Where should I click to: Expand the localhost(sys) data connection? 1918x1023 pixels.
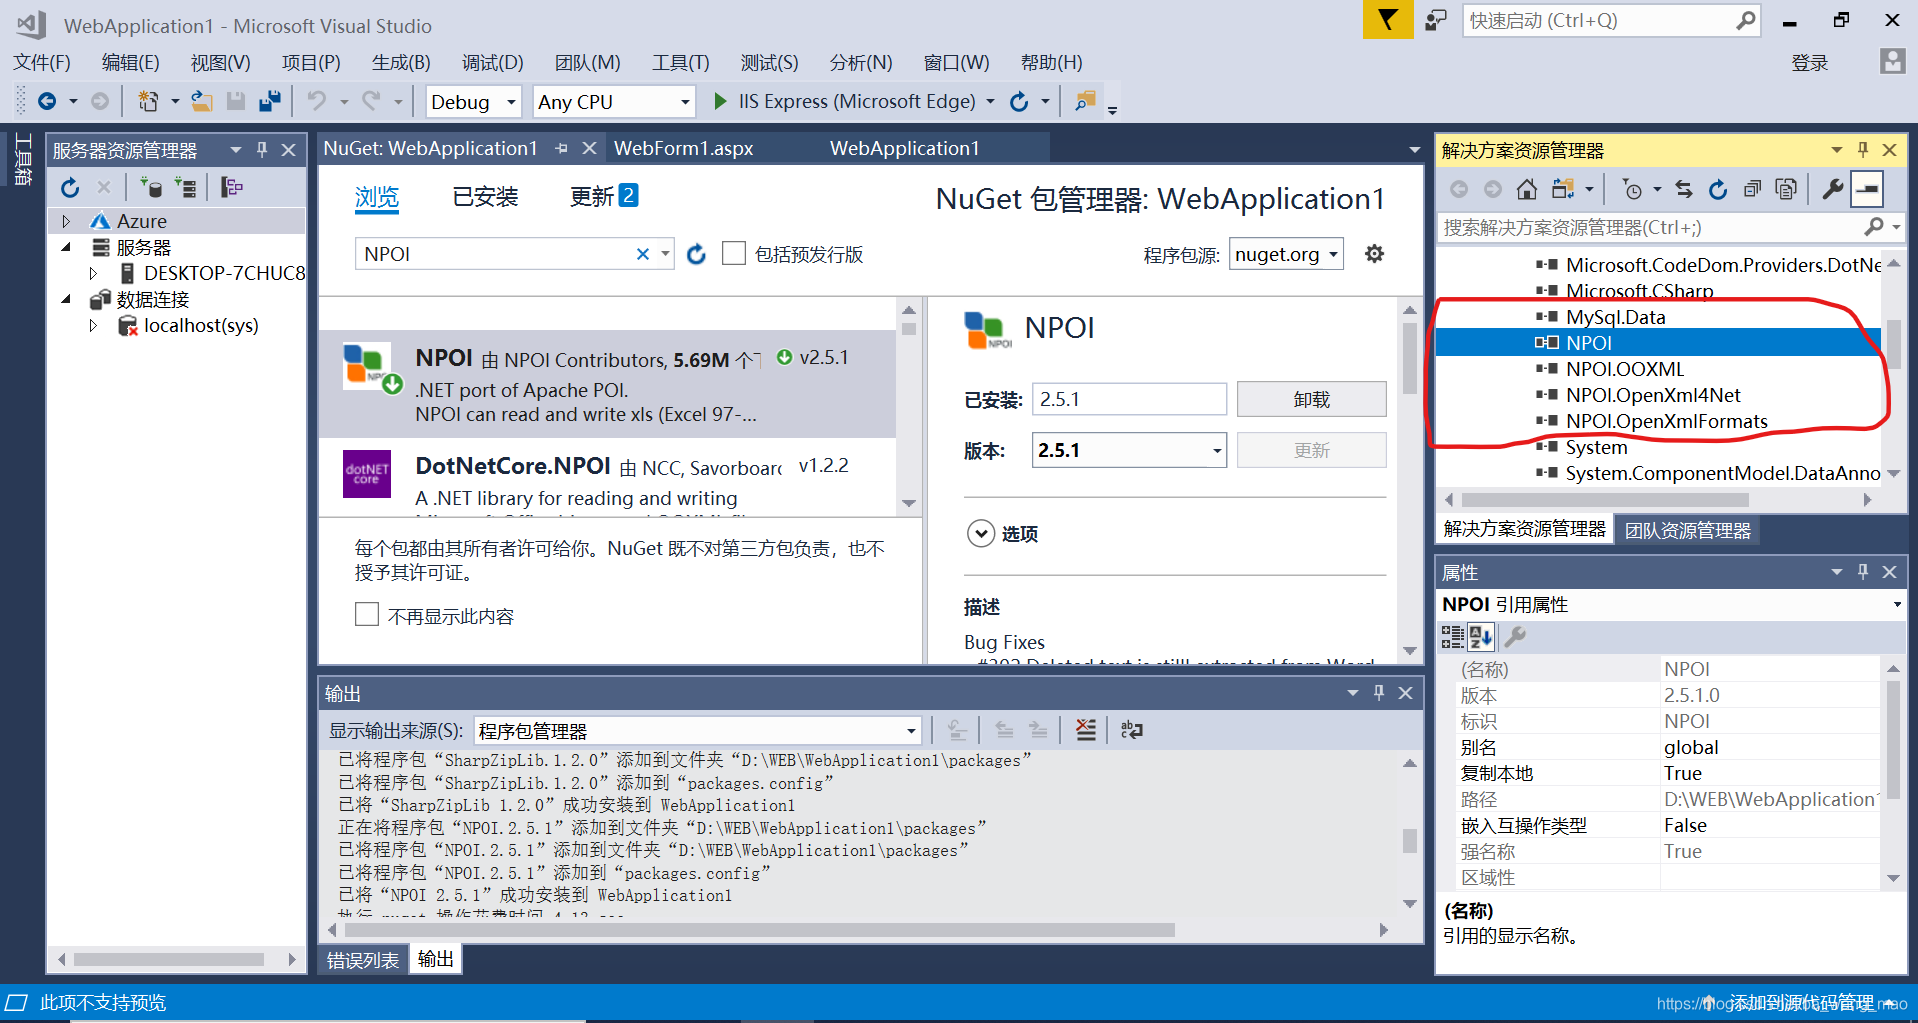93,325
